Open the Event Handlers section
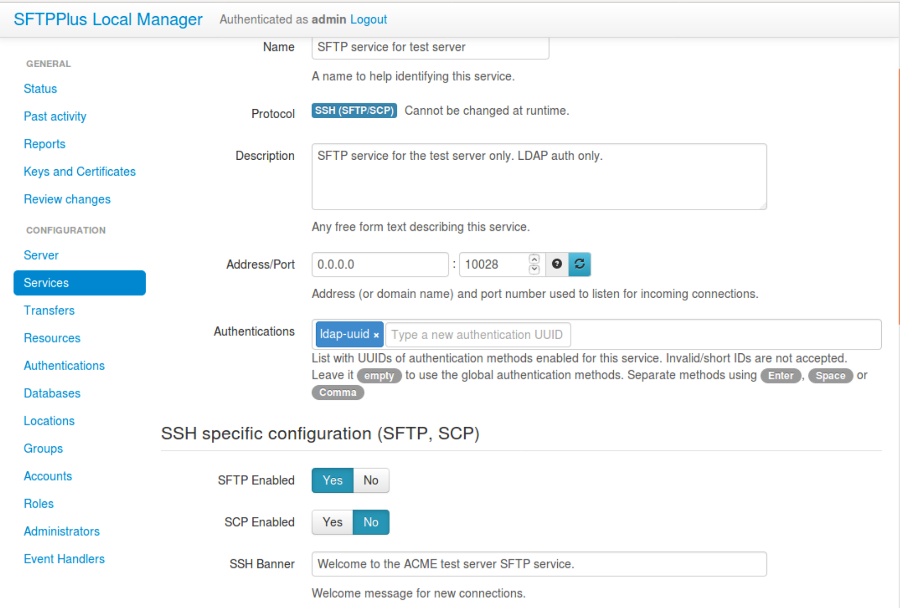Viewport: 900px width, 608px height. 64,558
